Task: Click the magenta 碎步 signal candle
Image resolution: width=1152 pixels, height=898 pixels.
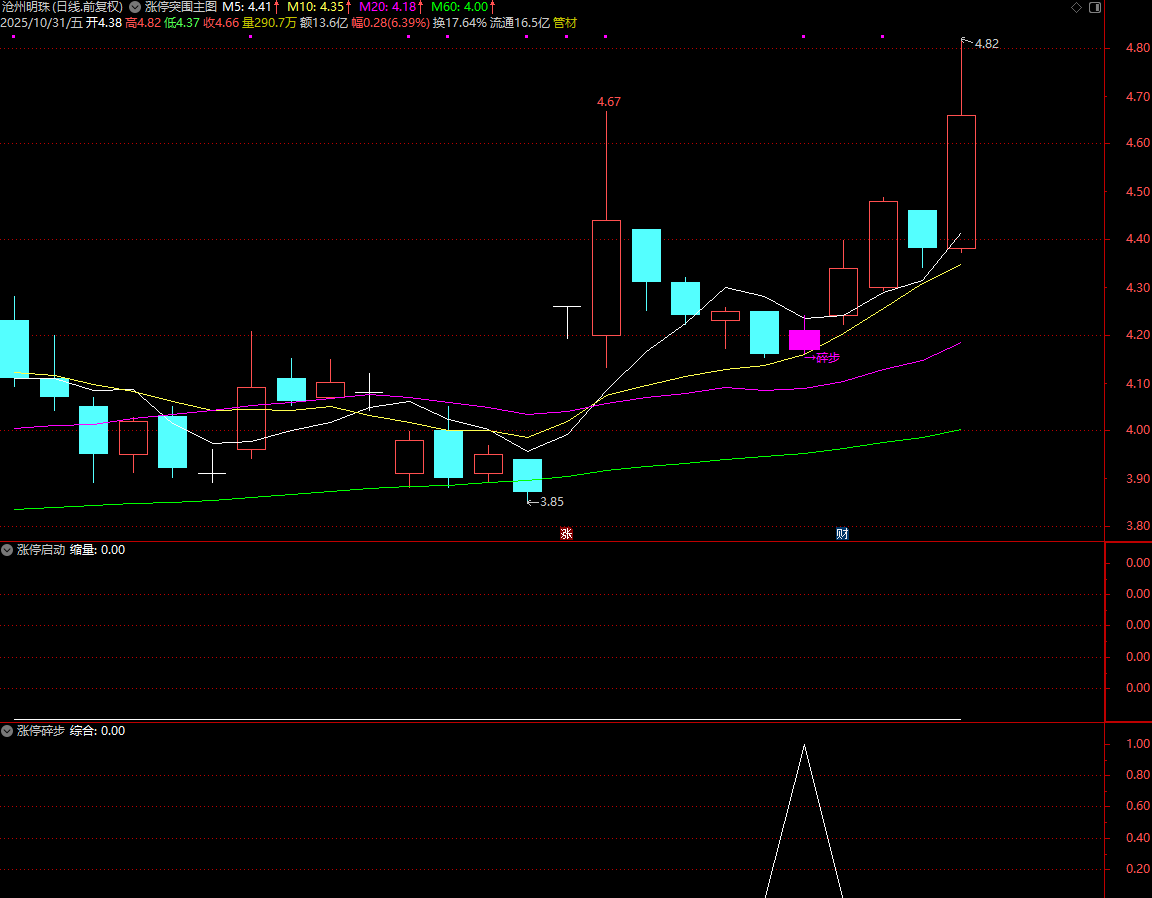Action: pyautogui.click(x=804, y=340)
